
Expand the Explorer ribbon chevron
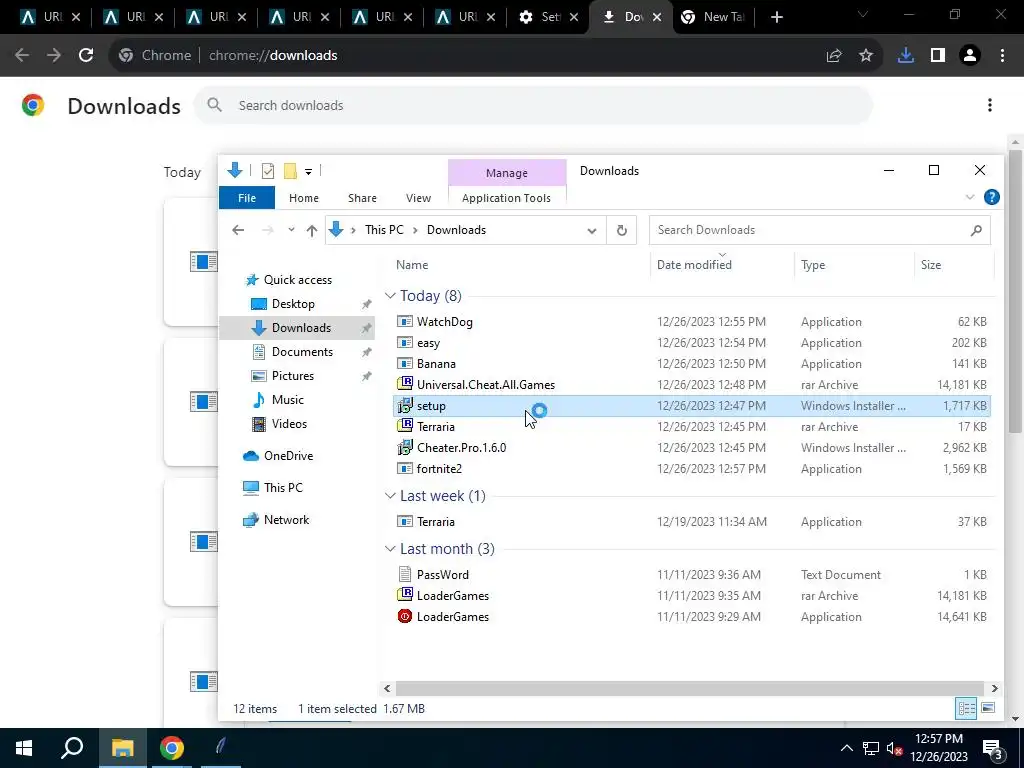tap(970, 197)
